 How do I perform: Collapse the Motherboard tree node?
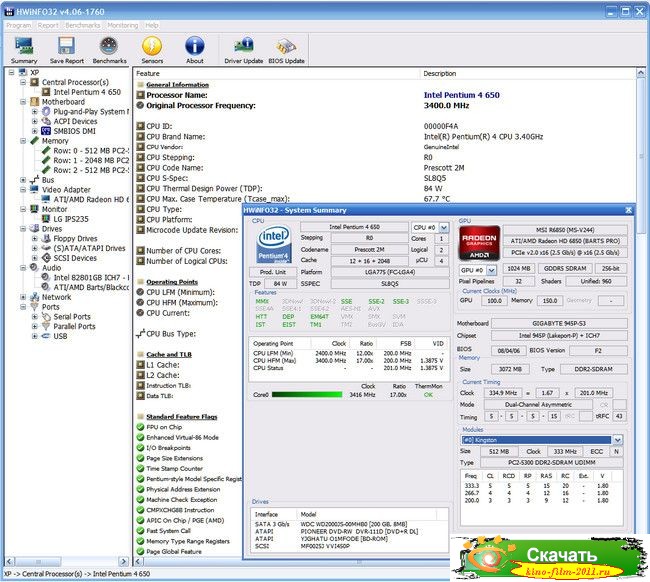(23, 102)
